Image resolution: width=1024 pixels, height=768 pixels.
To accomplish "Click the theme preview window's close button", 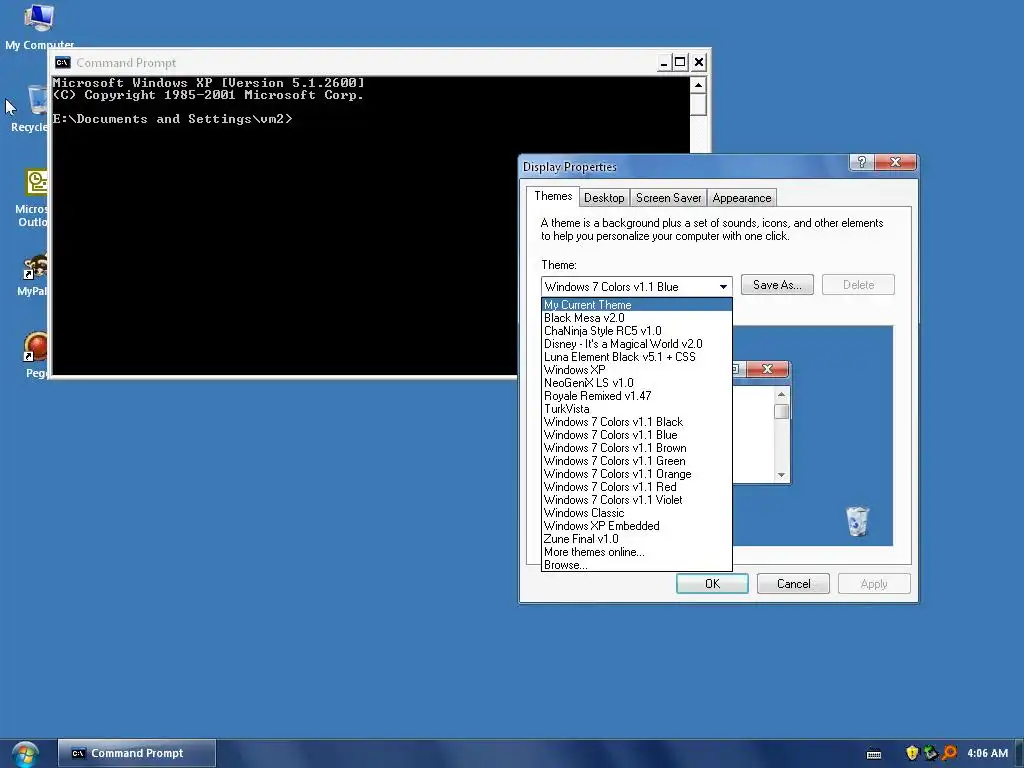I will 767,369.
